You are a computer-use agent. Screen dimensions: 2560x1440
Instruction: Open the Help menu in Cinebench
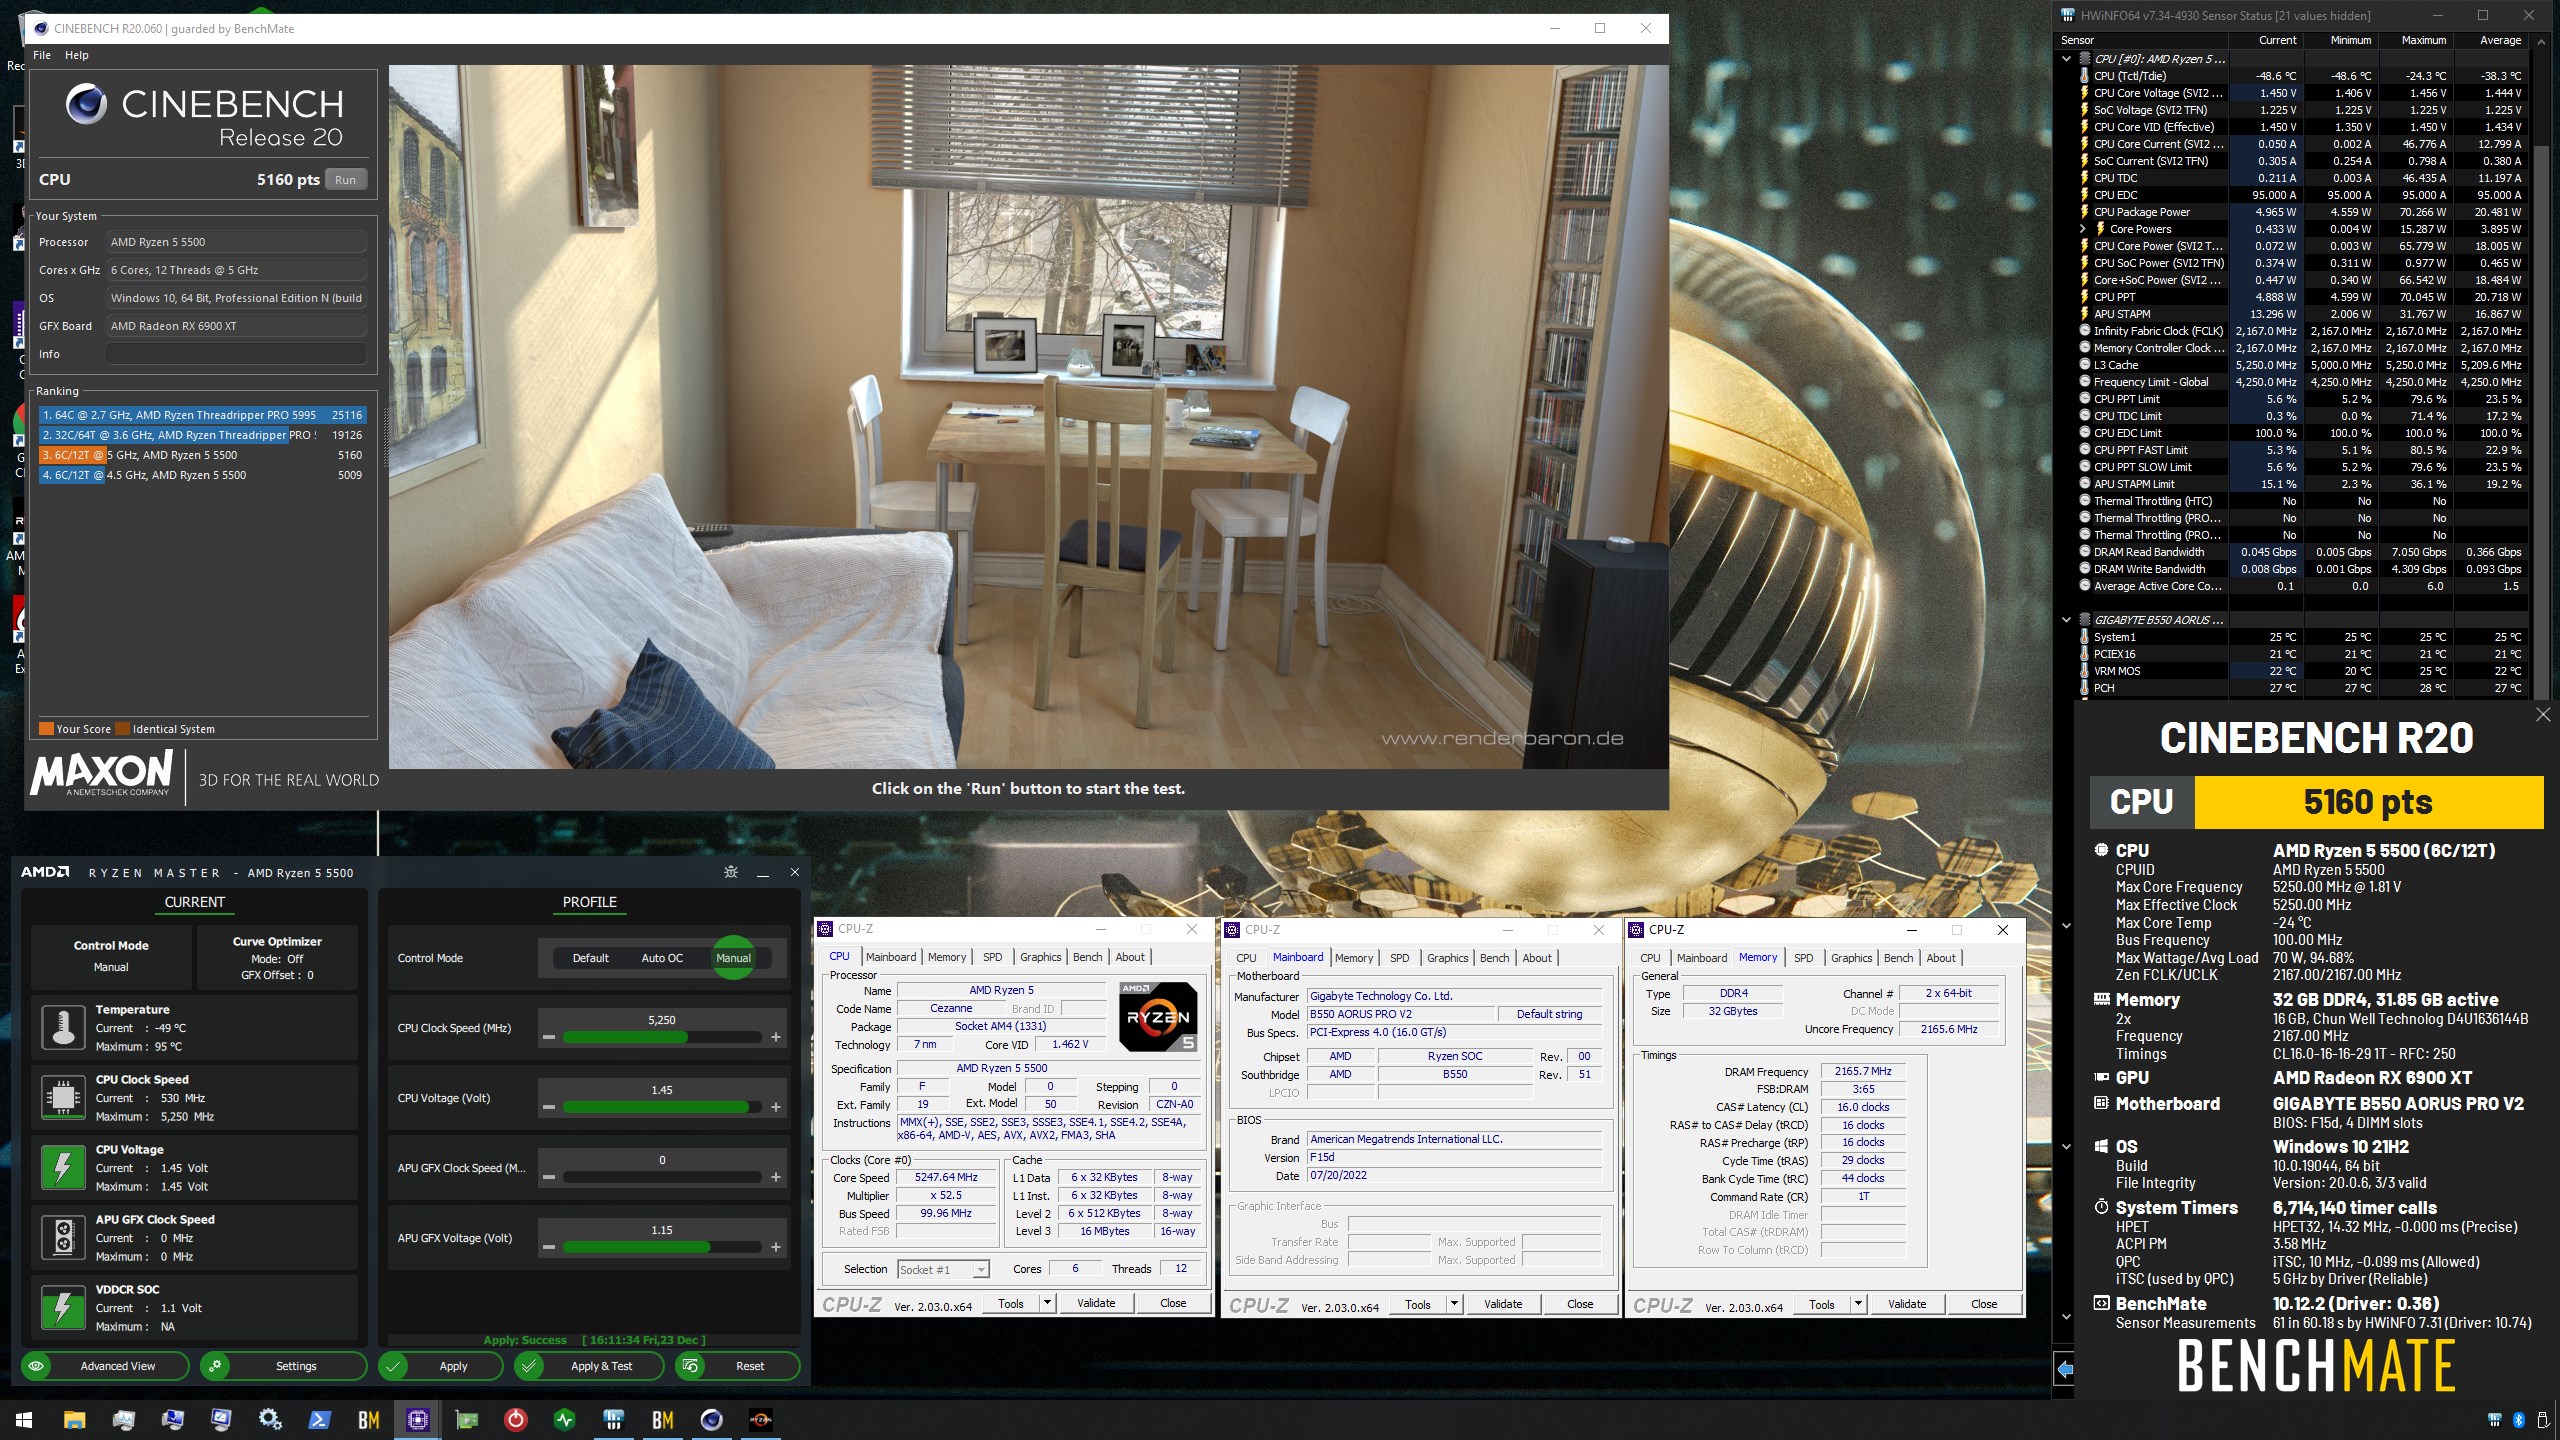click(77, 55)
